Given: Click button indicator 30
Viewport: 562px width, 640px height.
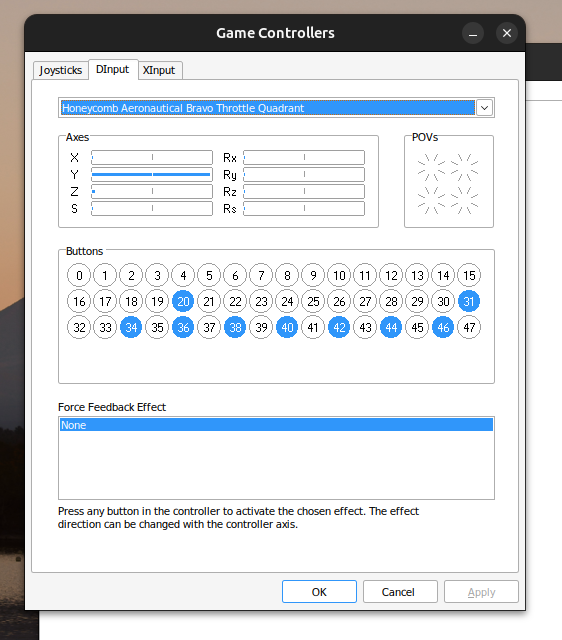Looking at the screenshot, I should (443, 302).
